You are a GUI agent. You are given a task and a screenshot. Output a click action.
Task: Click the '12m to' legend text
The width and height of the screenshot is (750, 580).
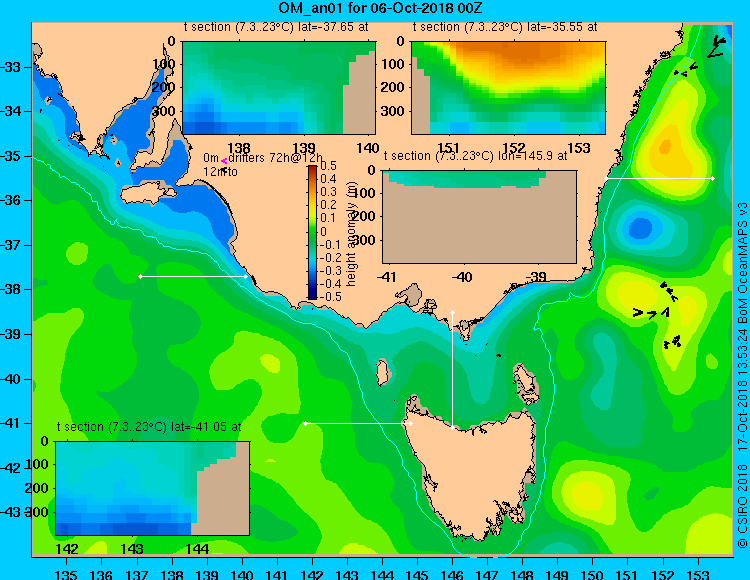(x=220, y=171)
